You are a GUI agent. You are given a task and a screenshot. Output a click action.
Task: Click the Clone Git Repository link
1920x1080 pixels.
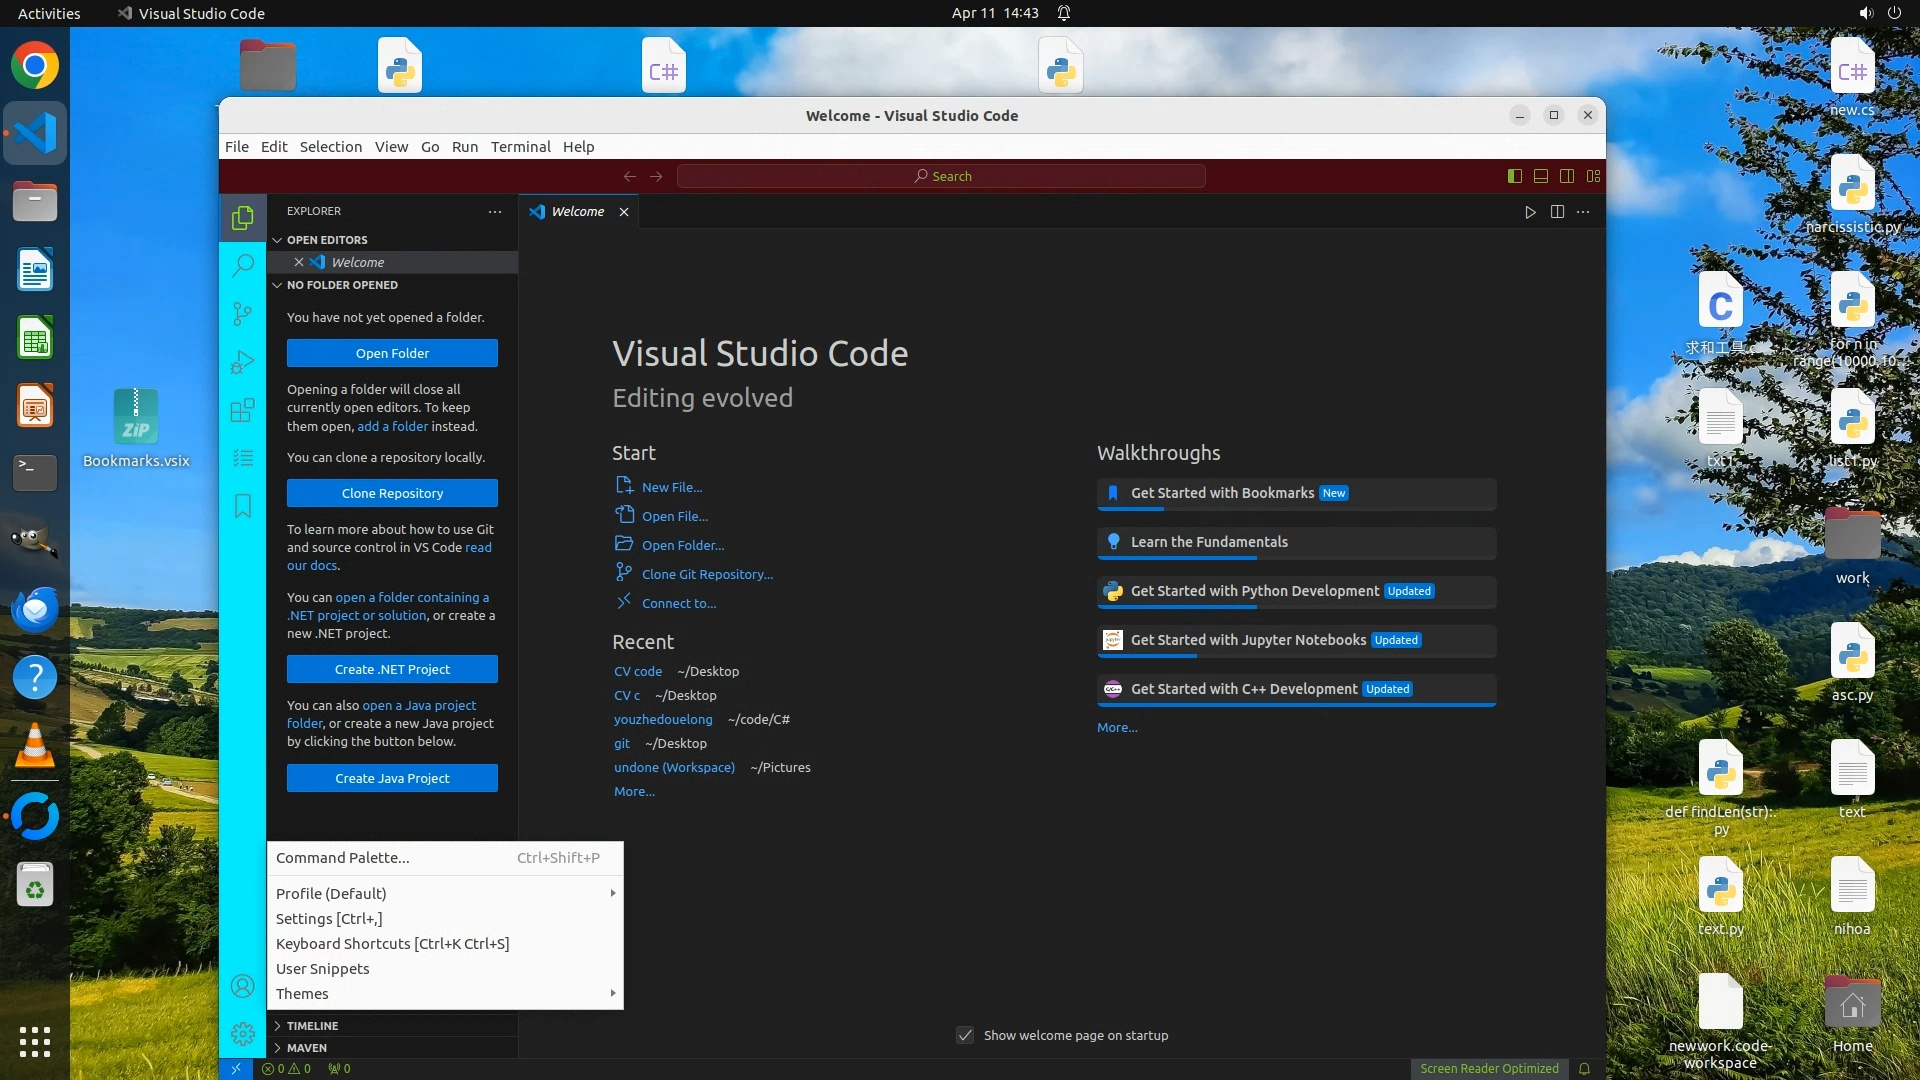tap(707, 574)
